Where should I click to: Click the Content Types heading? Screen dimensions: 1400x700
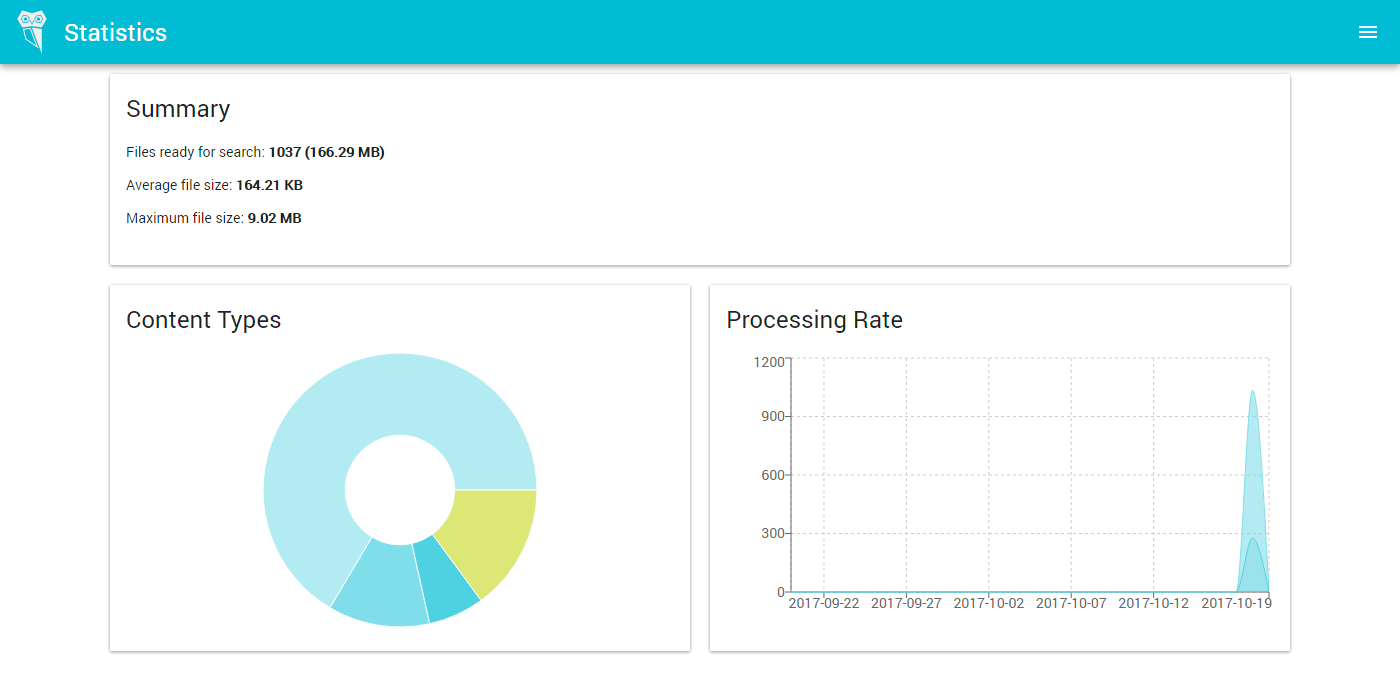pyautogui.click(x=203, y=320)
